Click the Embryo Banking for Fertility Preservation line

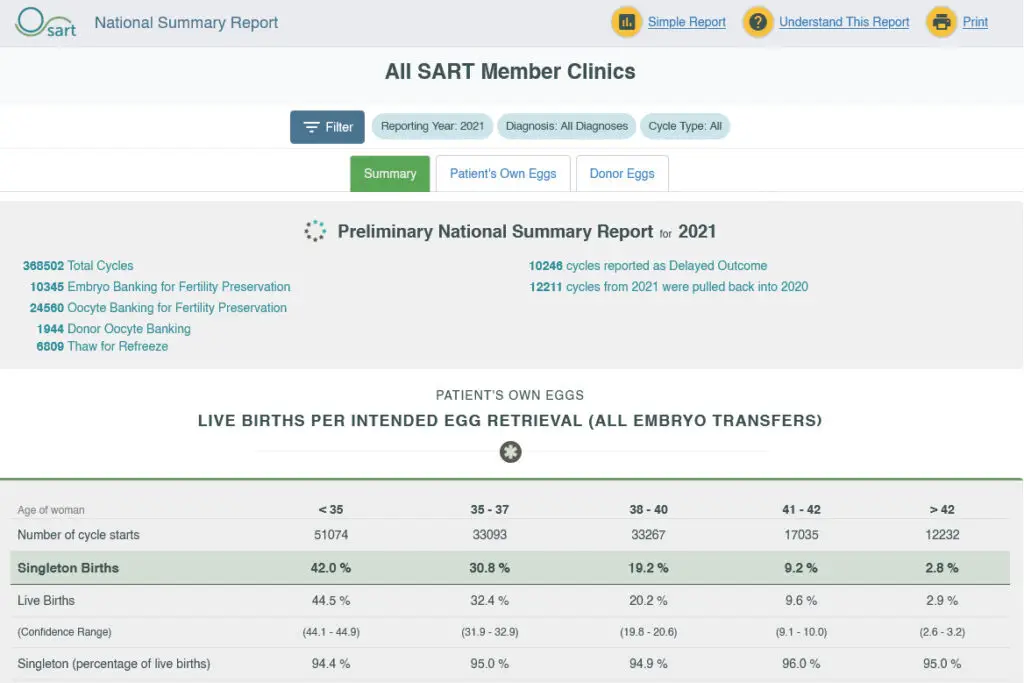point(160,287)
